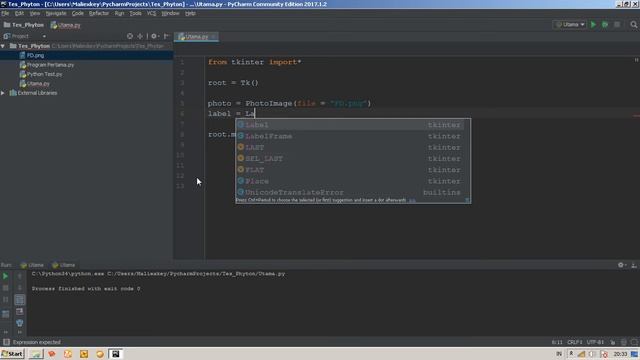Open the Utama run configuration dropdown

570,25
